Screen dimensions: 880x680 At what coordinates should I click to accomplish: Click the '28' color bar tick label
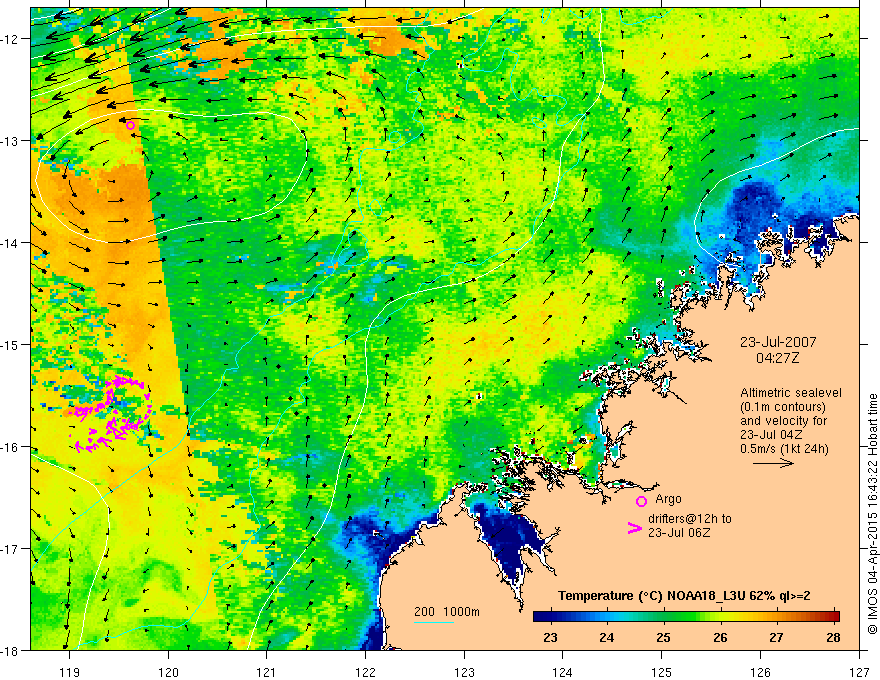pos(833,637)
